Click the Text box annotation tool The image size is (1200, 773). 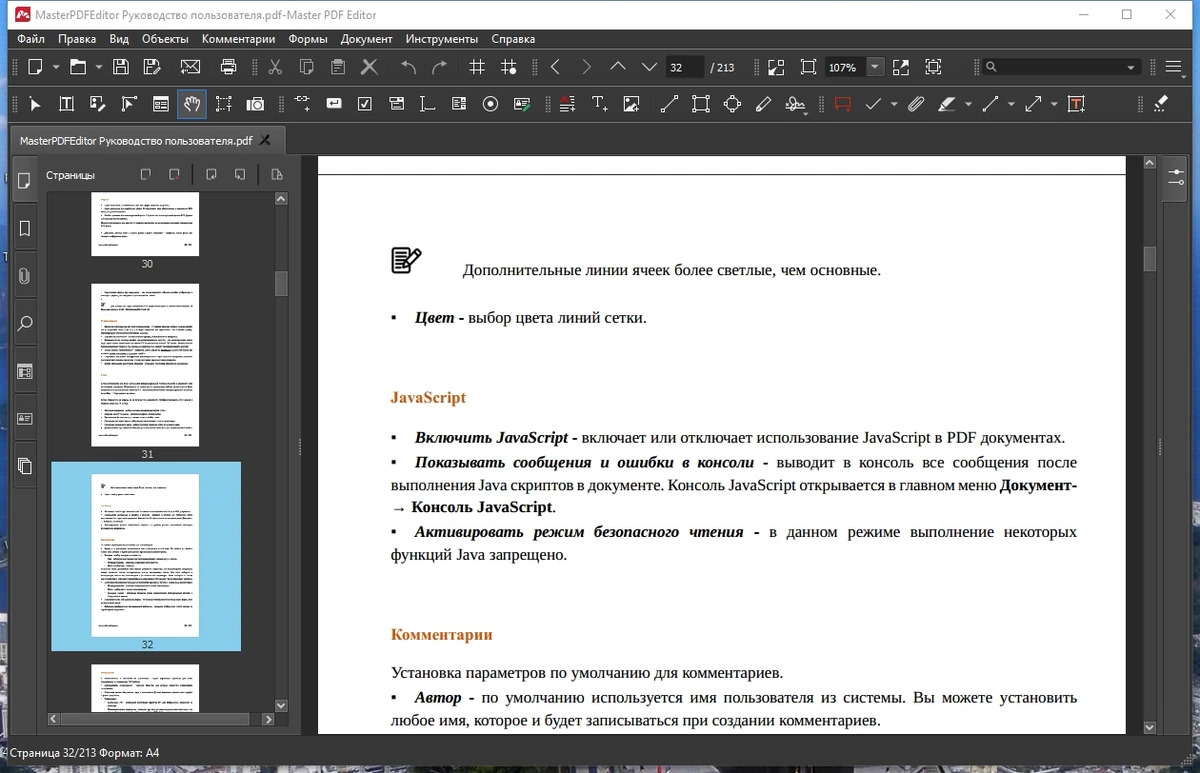click(1076, 104)
